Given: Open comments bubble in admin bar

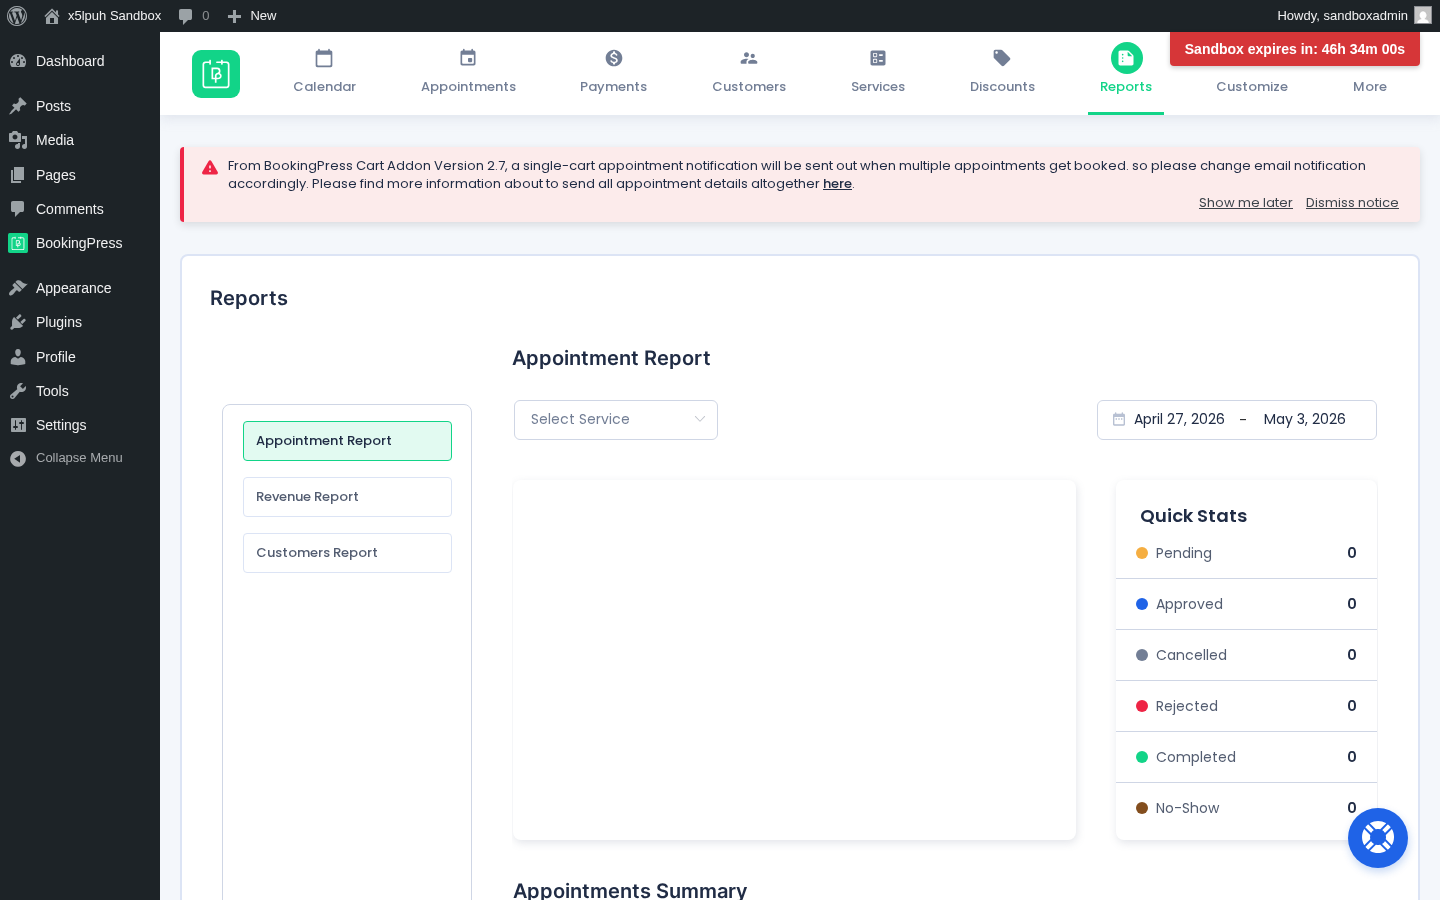Looking at the screenshot, I should 185,16.
